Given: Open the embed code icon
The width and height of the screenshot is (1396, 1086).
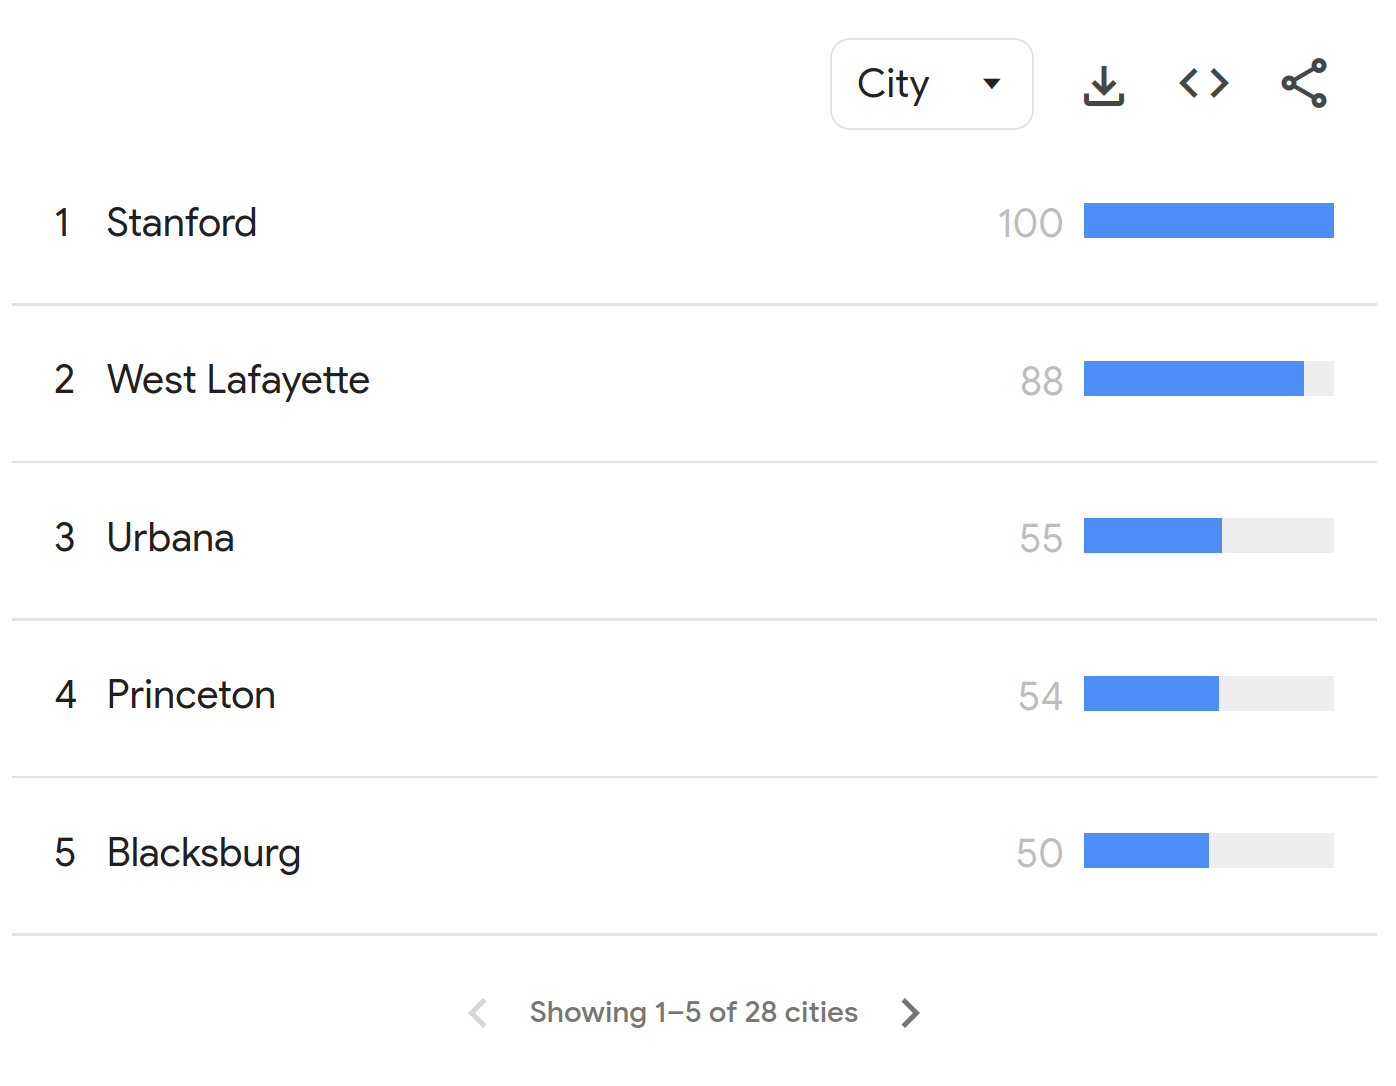Looking at the screenshot, I should click(x=1203, y=83).
